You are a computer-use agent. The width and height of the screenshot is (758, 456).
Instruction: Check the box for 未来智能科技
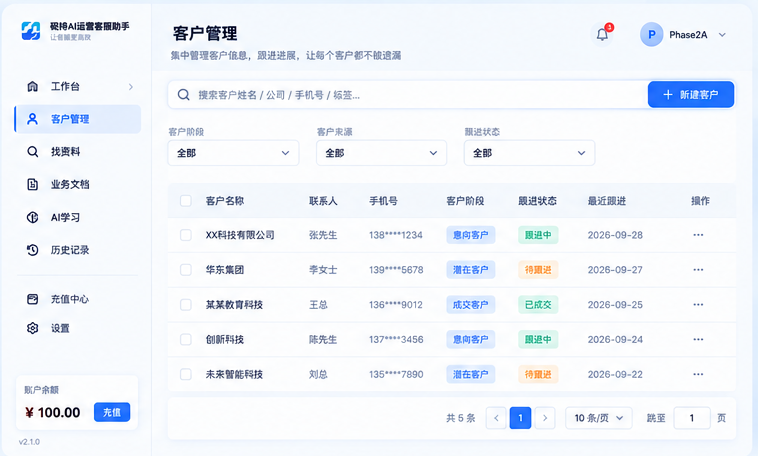point(186,374)
